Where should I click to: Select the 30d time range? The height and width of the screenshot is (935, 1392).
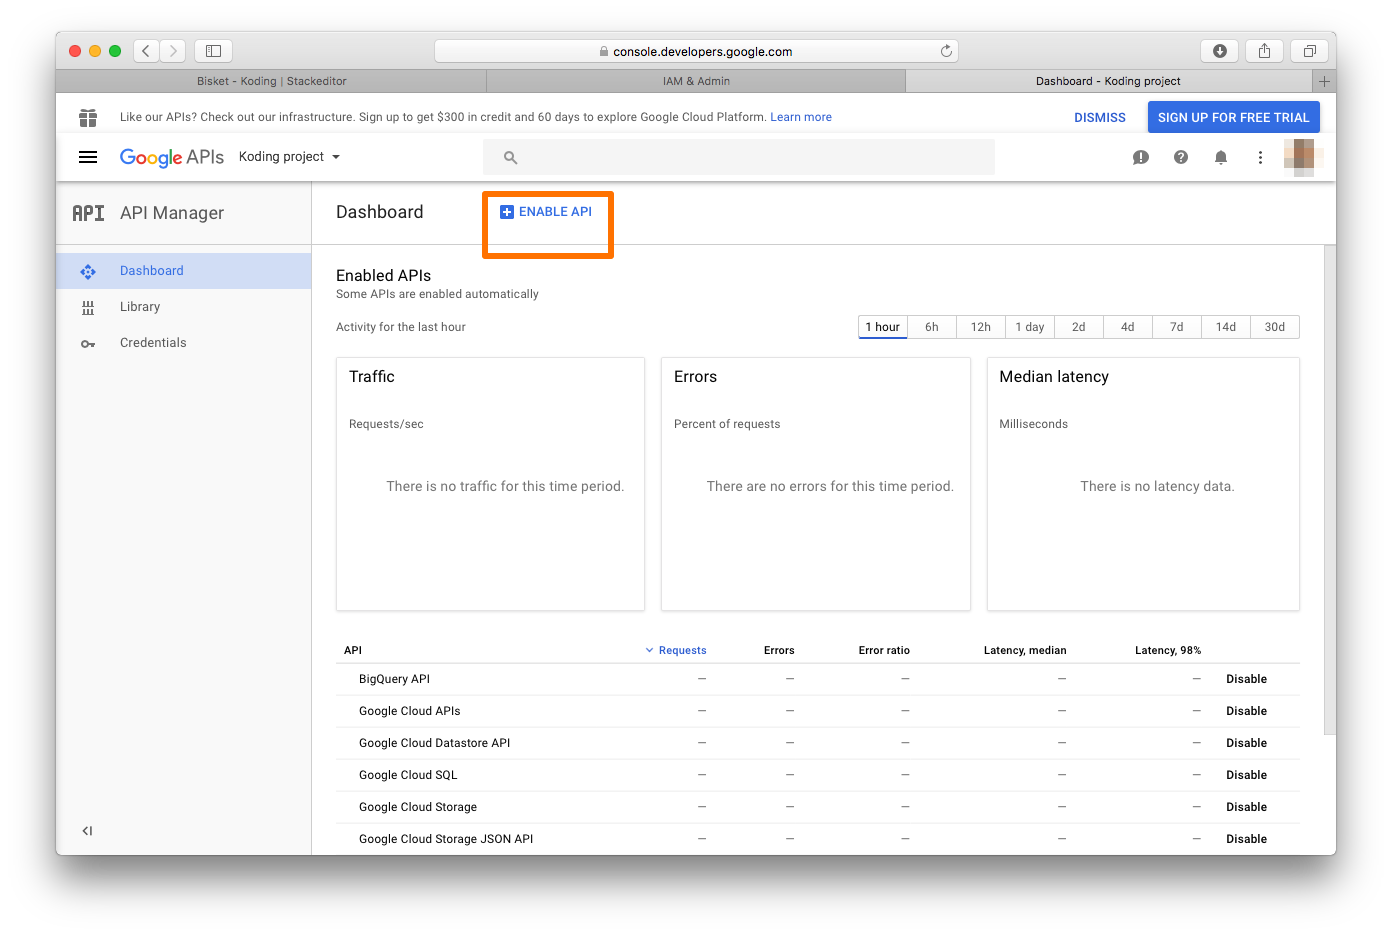pyautogui.click(x=1275, y=327)
